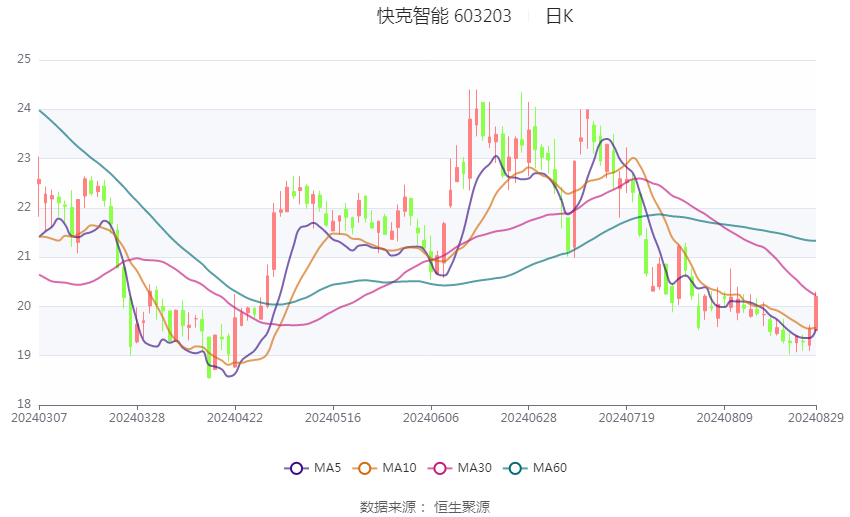Click the 日K label in title
The width and height of the screenshot is (850, 517).
559,16
